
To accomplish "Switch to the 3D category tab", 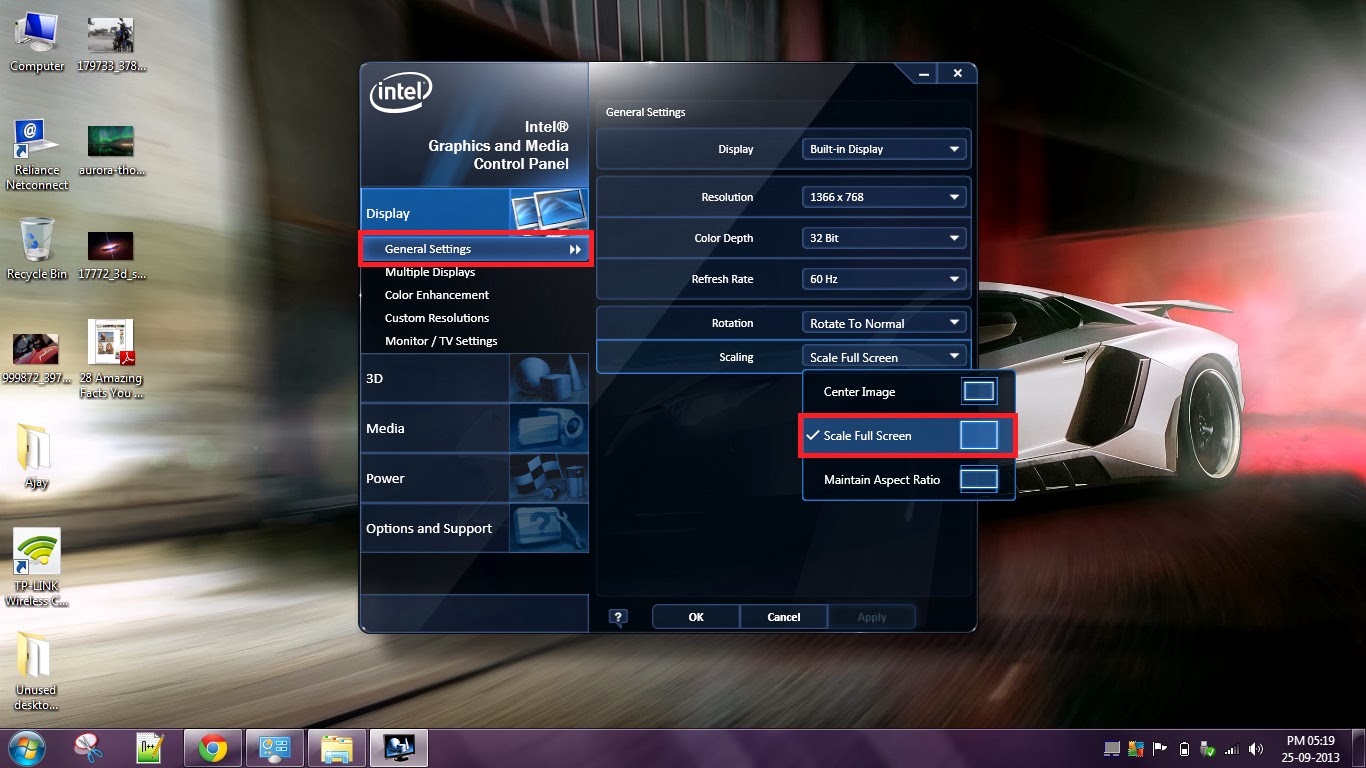I will point(474,378).
